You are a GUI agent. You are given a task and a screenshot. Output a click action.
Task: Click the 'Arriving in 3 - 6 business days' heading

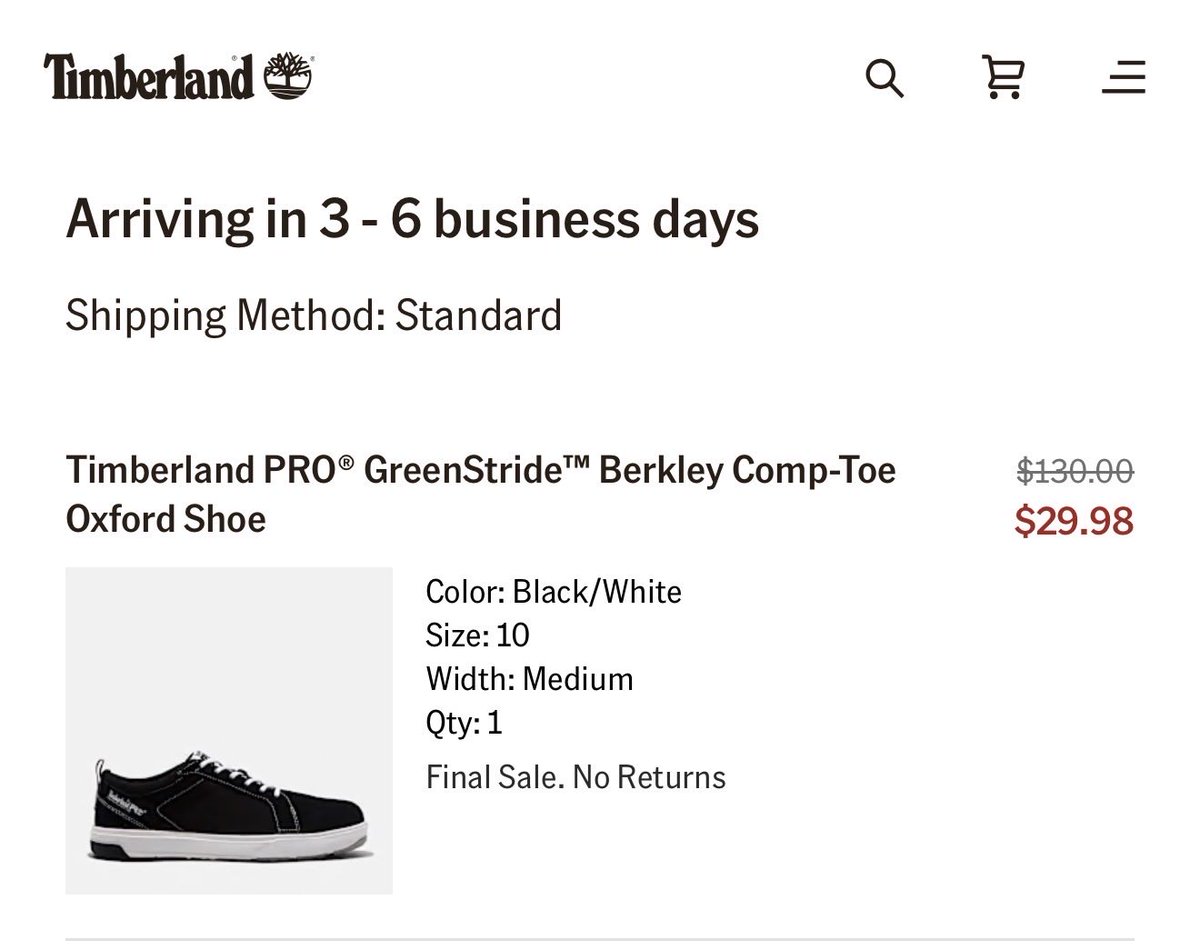412,220
